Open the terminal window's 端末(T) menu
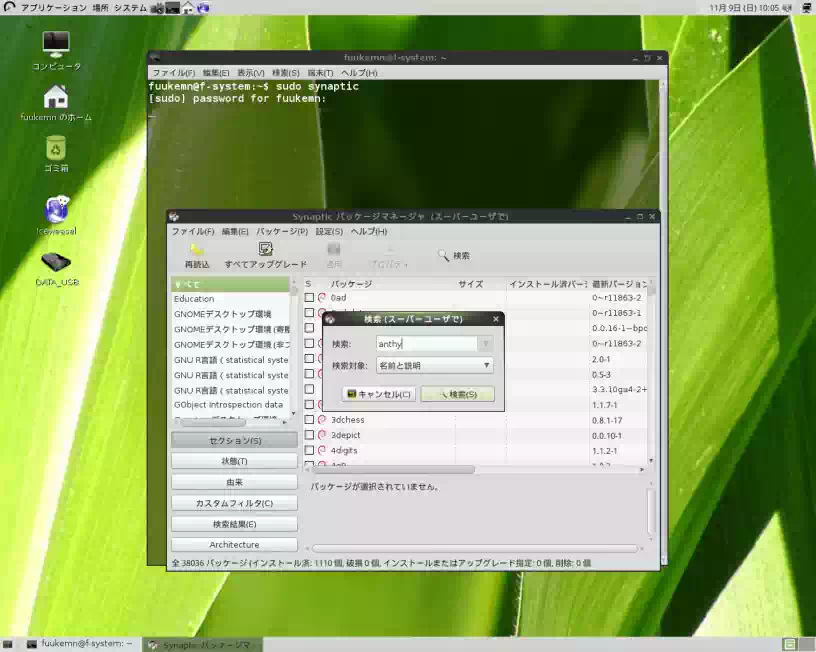Image resolution: width=816 pixels, height=652 pixels. 320,73
